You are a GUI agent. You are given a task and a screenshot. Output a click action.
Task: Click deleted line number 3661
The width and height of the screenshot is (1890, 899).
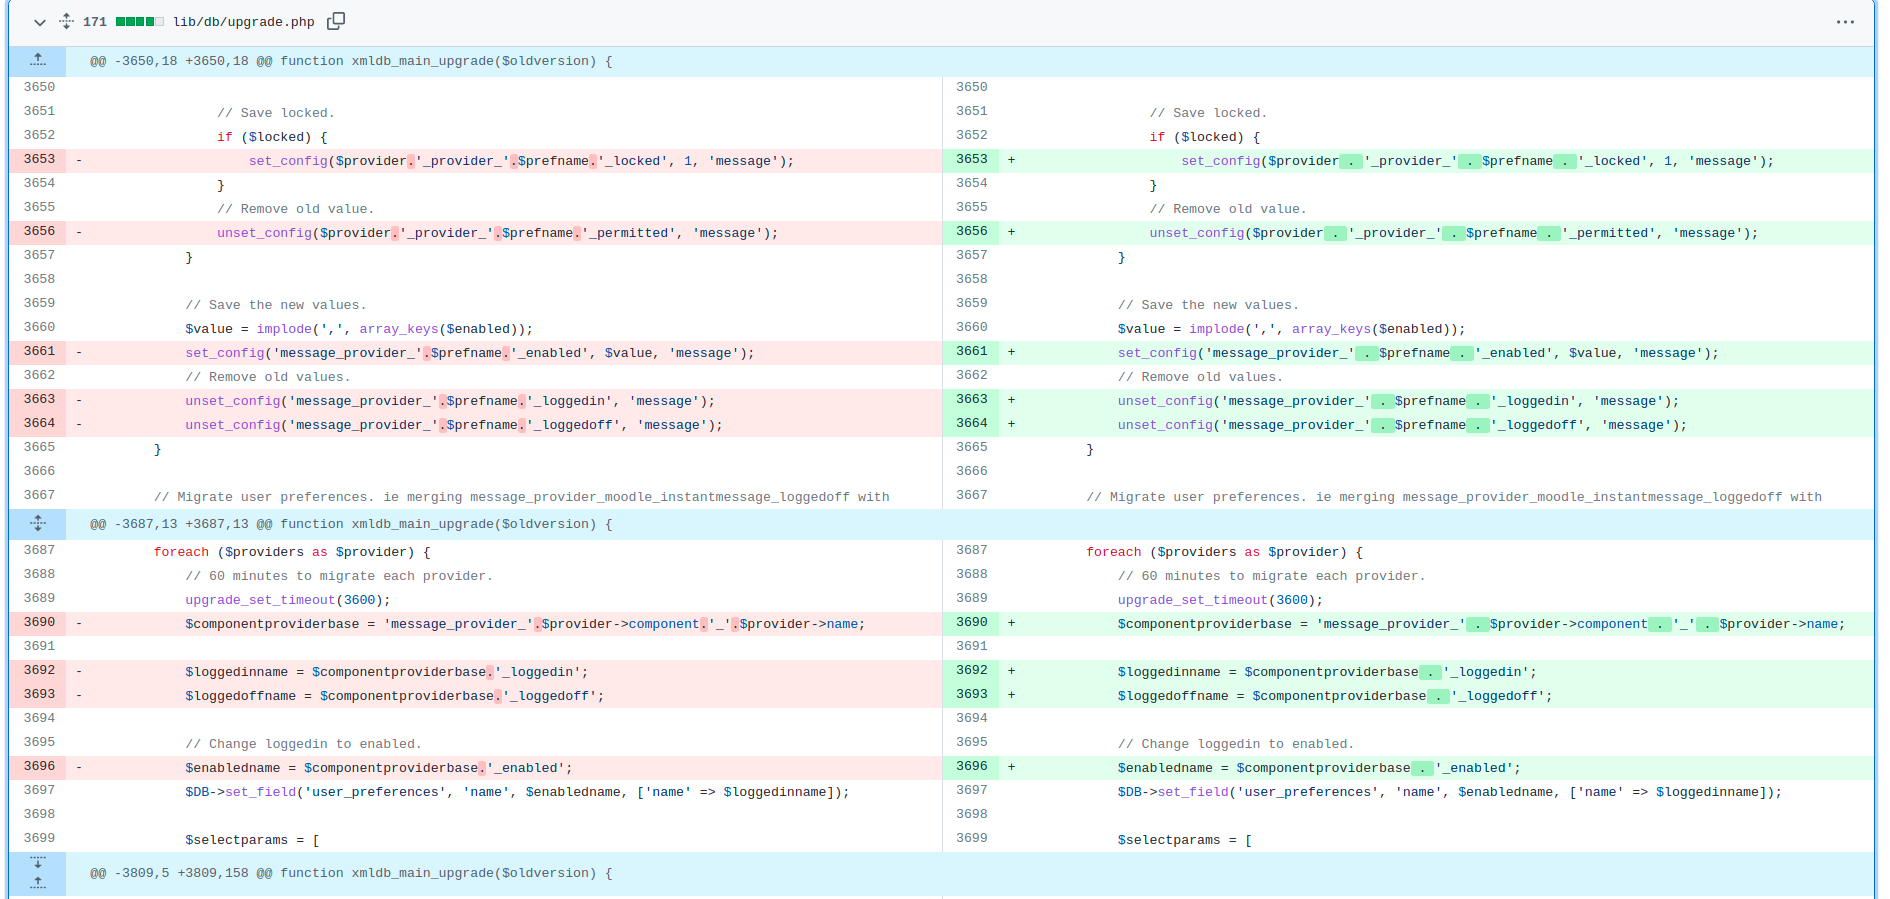click(x=39, y=352)
